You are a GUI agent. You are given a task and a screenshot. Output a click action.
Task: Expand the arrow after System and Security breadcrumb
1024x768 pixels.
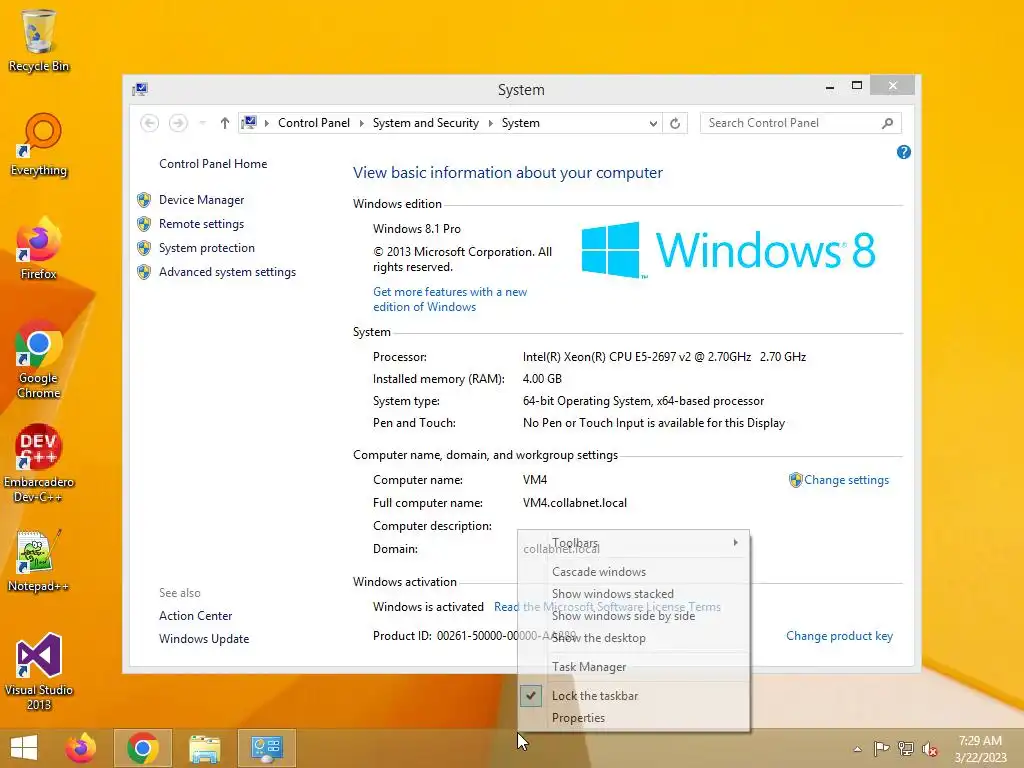pos(490,123)
